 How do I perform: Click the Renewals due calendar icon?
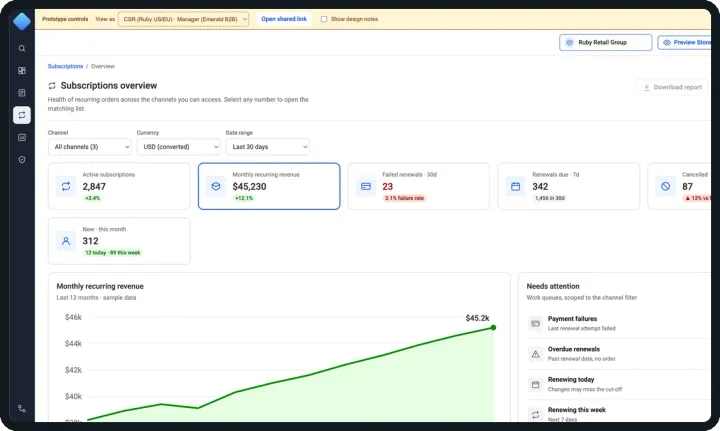516,186
